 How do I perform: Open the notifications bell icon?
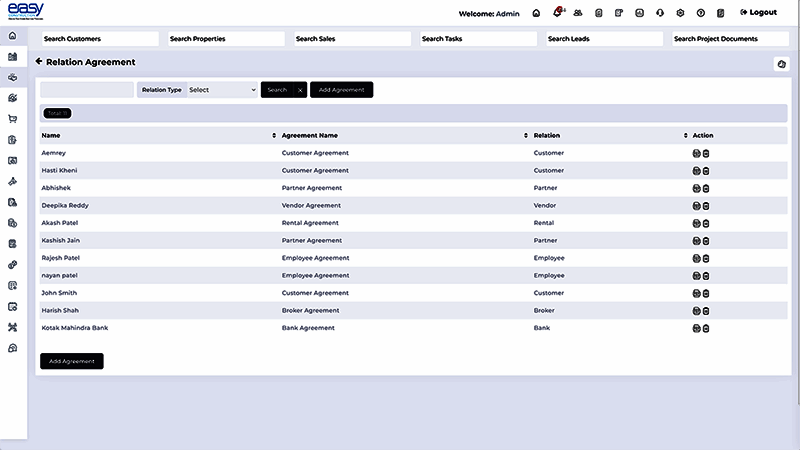tap(558, 13)
